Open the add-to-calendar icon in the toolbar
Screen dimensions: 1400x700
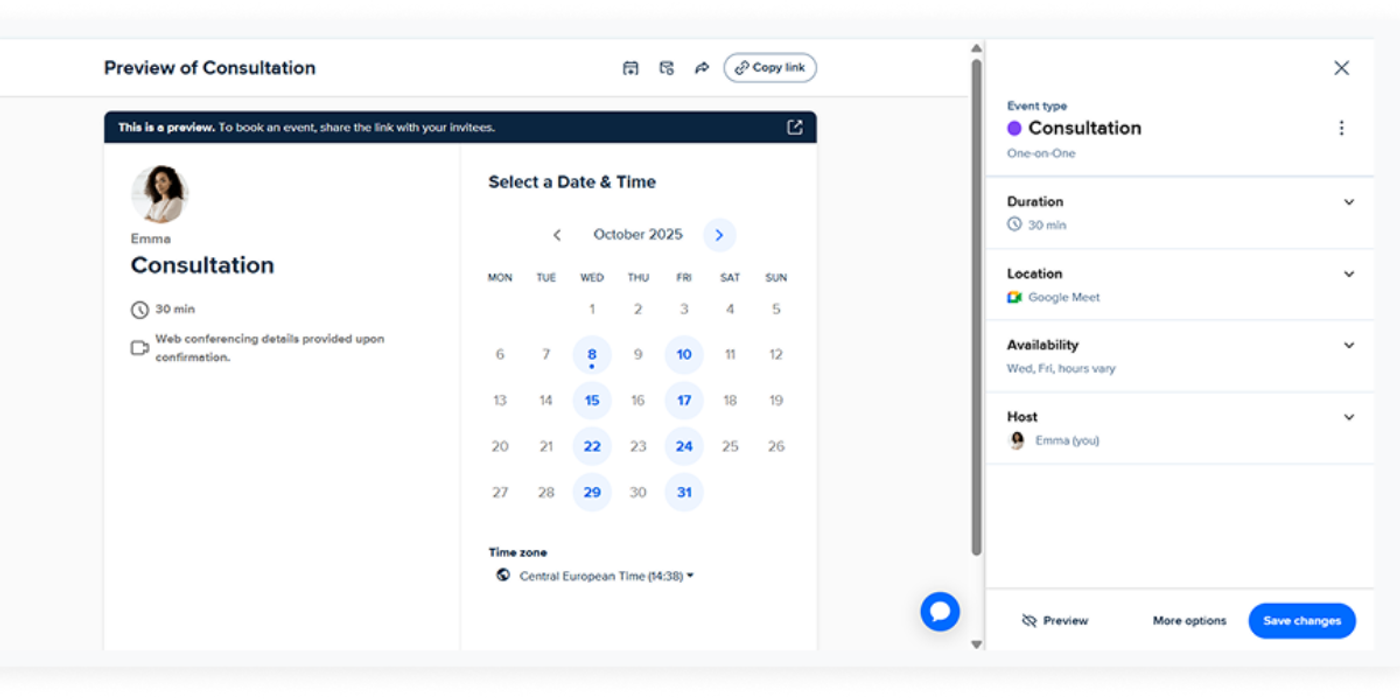[631, 67]
